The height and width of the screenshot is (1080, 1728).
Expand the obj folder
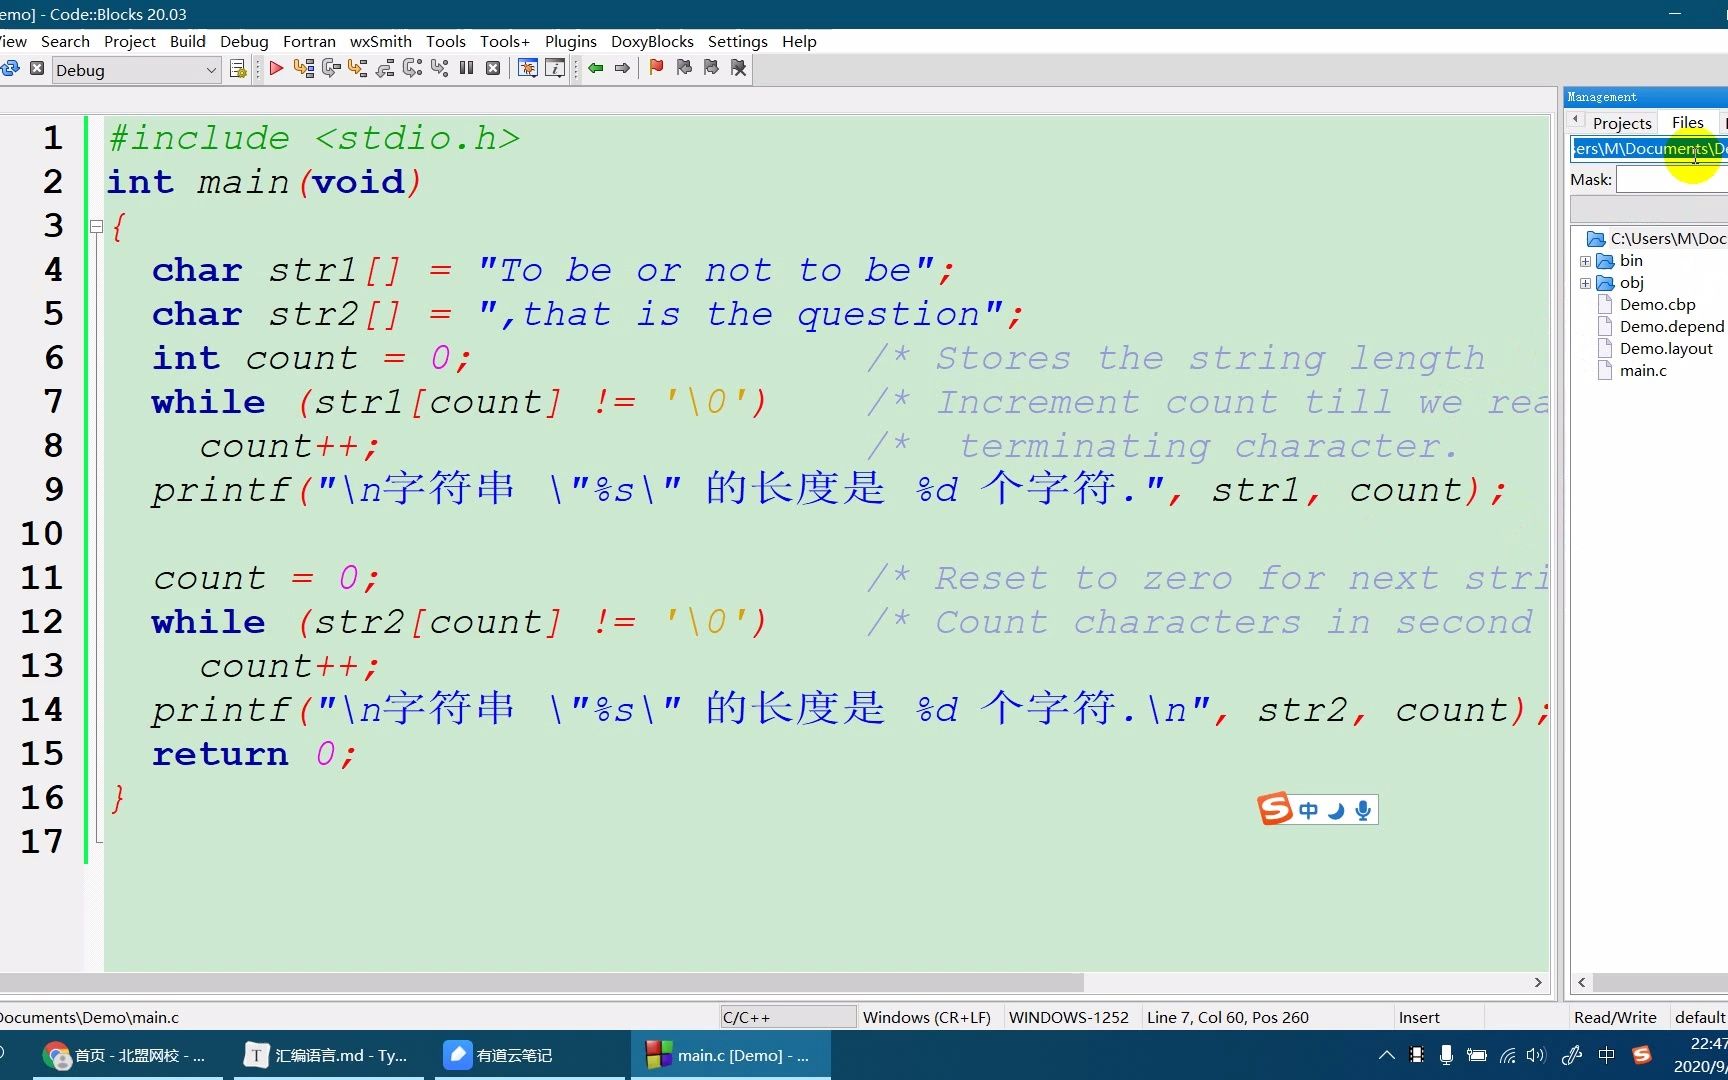point(1585,283)
